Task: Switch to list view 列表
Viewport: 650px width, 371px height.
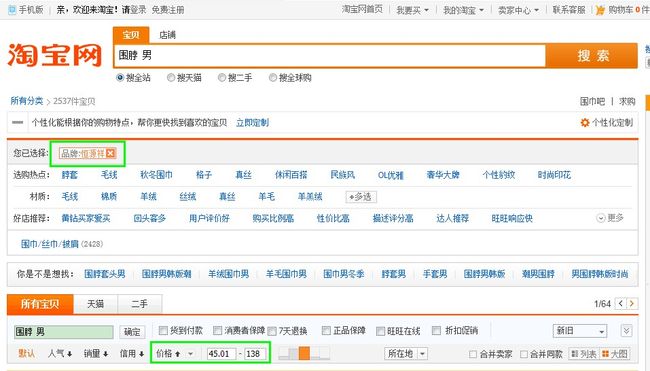Action: click(584, 354)
